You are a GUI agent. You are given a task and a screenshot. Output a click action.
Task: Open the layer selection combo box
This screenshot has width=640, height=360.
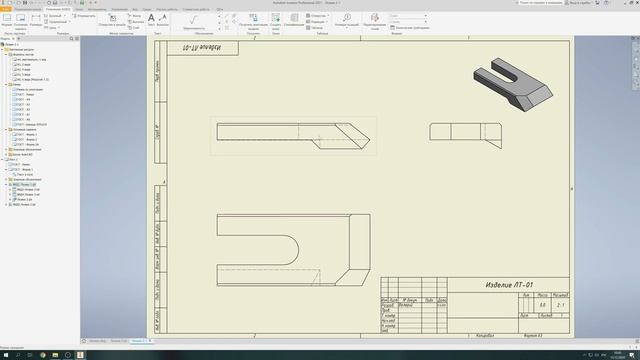pos(408,16)
